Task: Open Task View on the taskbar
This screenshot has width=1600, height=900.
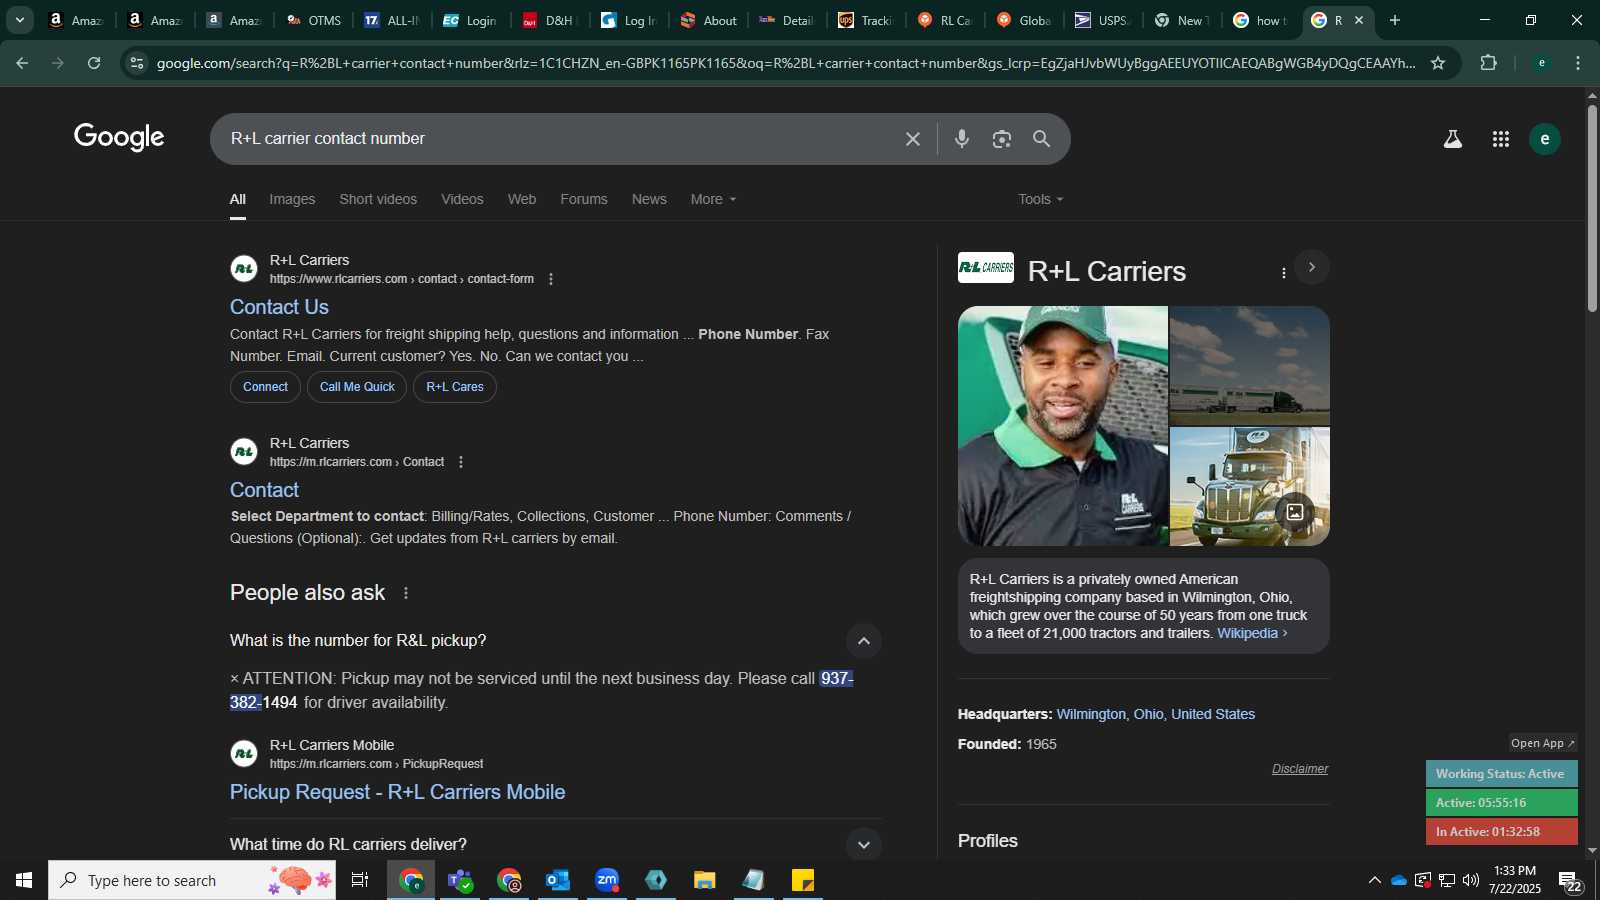Action: click(360, 880)
